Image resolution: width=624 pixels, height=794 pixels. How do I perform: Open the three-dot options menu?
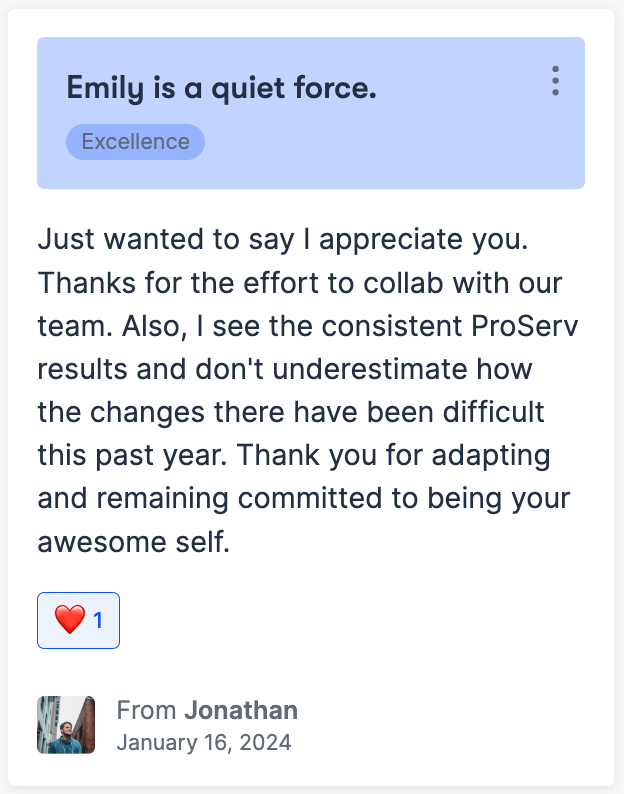point(555,81)
